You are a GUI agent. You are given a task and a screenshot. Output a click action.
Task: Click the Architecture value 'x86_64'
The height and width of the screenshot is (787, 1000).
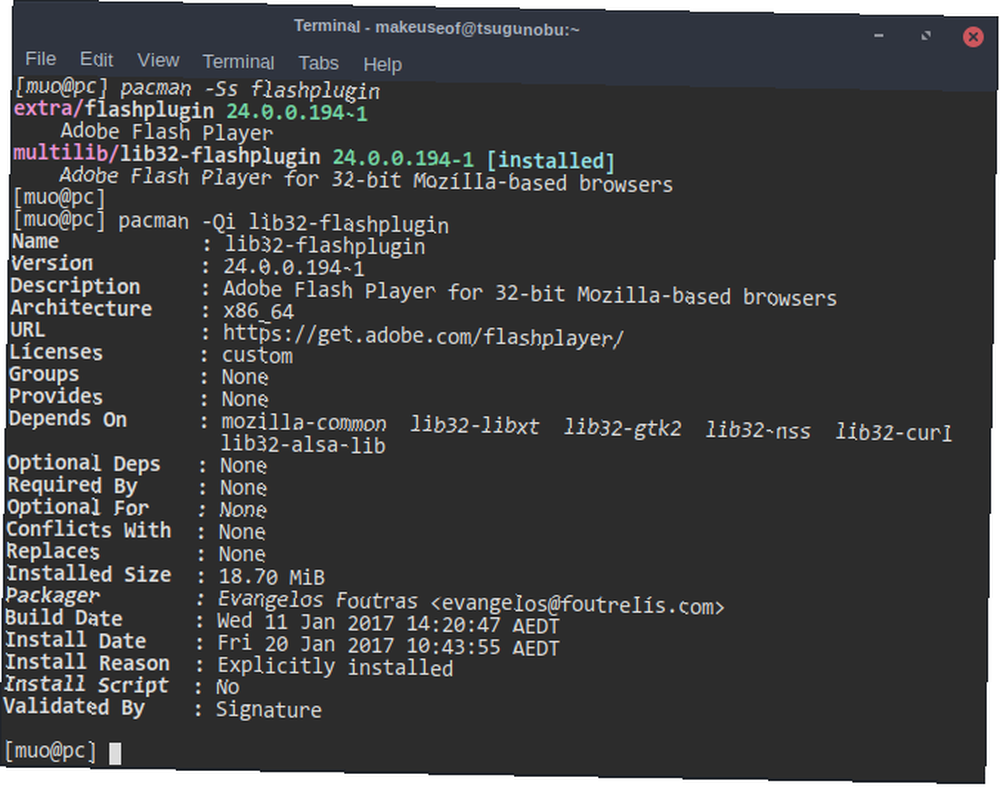pyautogui.click(x=258, y=311)
